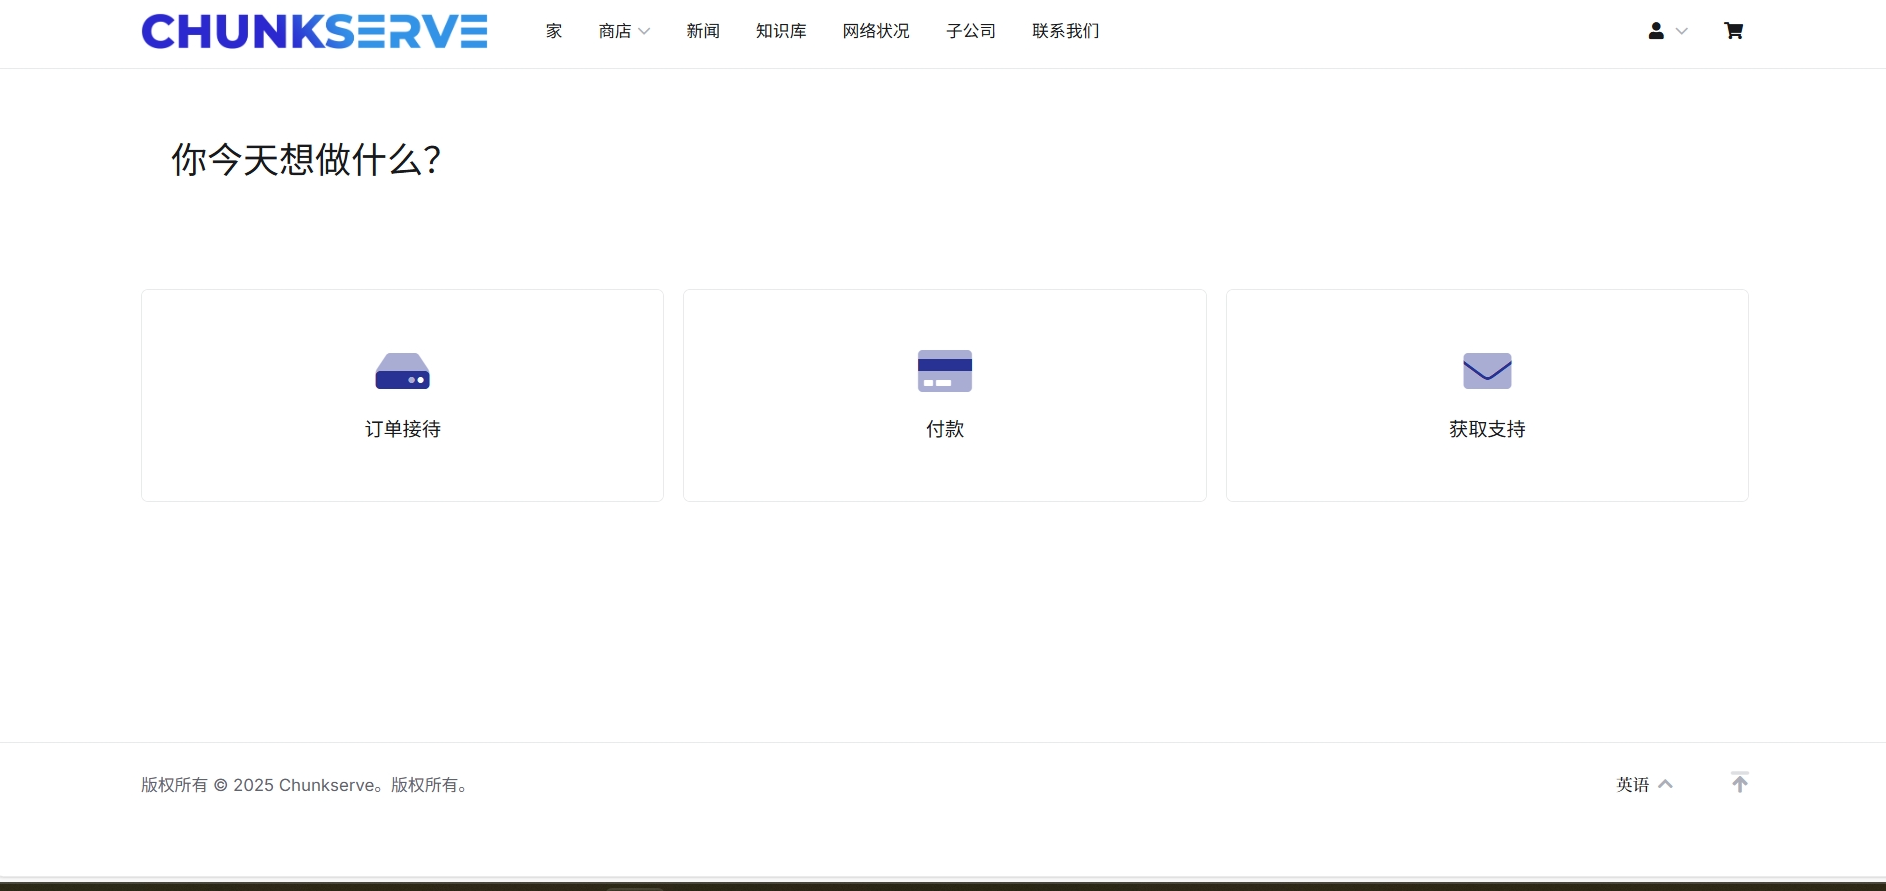Click the 订单接待 text link
The image size is (1886, 891).
(402, 429)
